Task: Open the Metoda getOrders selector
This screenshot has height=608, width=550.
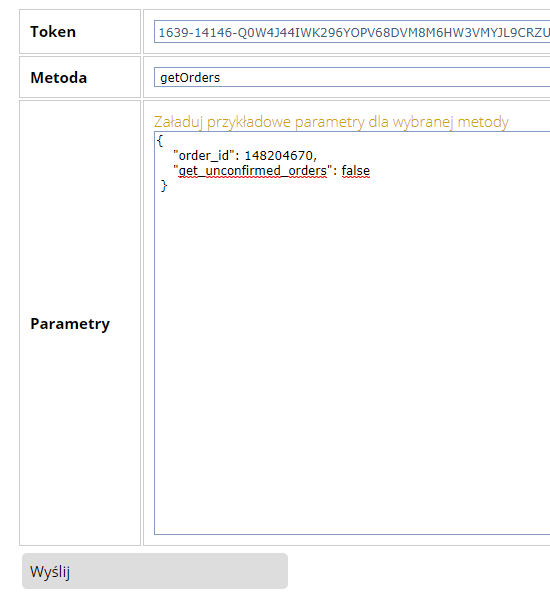Action: [x=352, y=78]
